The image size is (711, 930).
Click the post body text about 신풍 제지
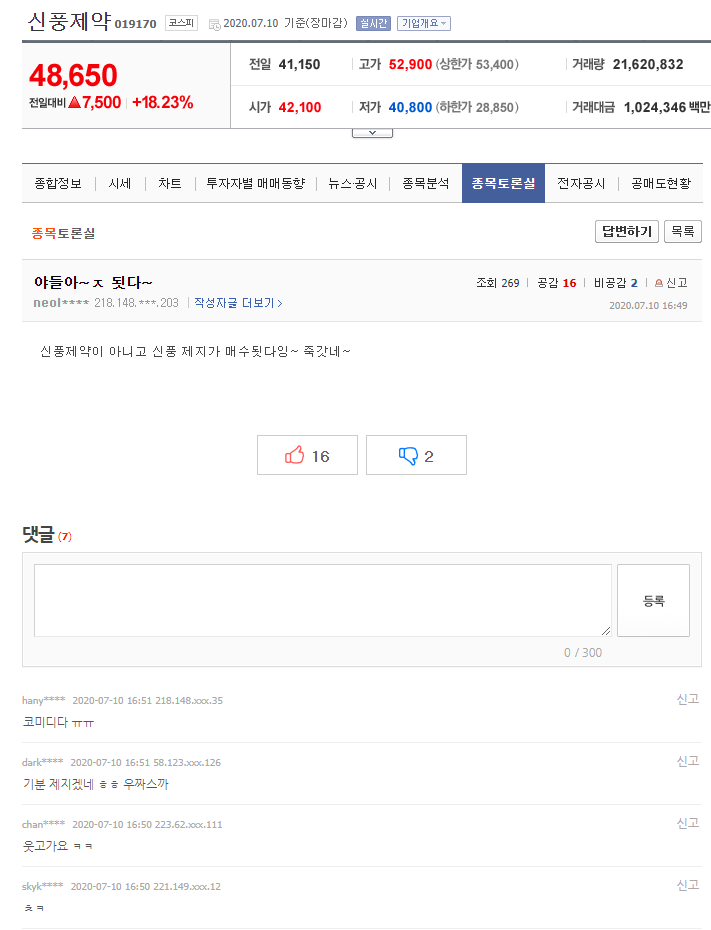point(195,352)
